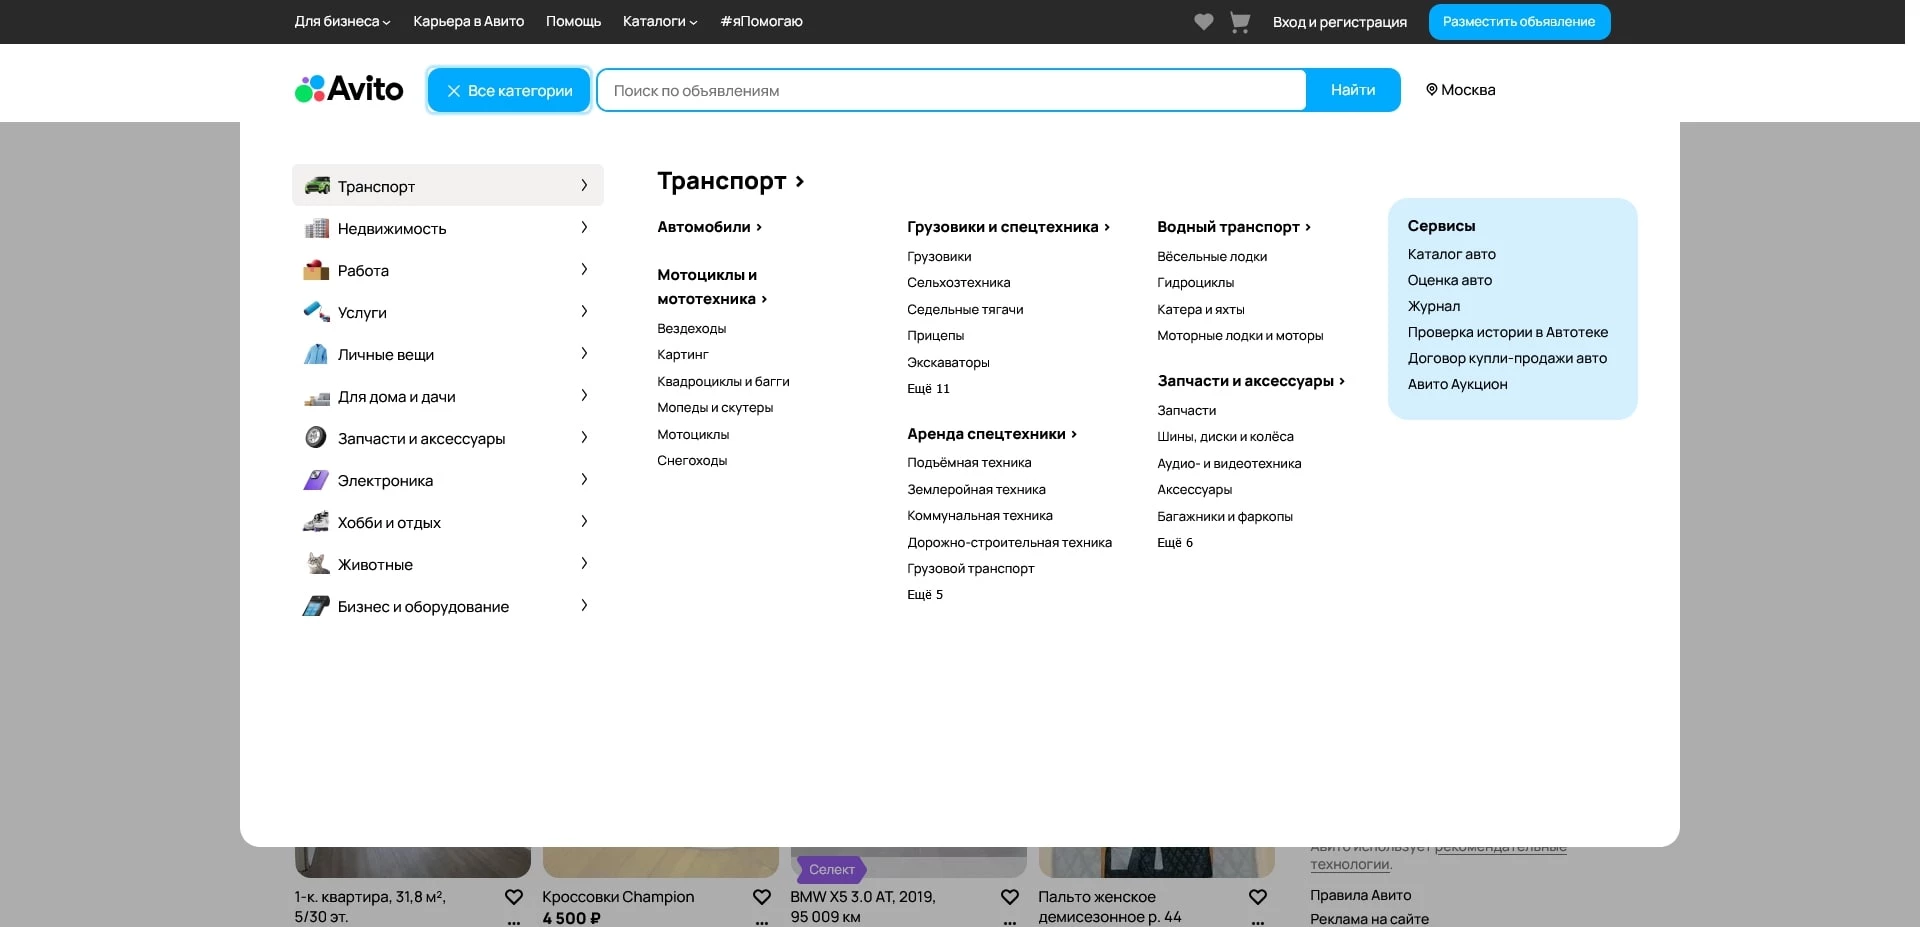Viewport: 1920px width, 927px height.
Task: Click the Работа briefcase icon
Action: pos(316,270)
